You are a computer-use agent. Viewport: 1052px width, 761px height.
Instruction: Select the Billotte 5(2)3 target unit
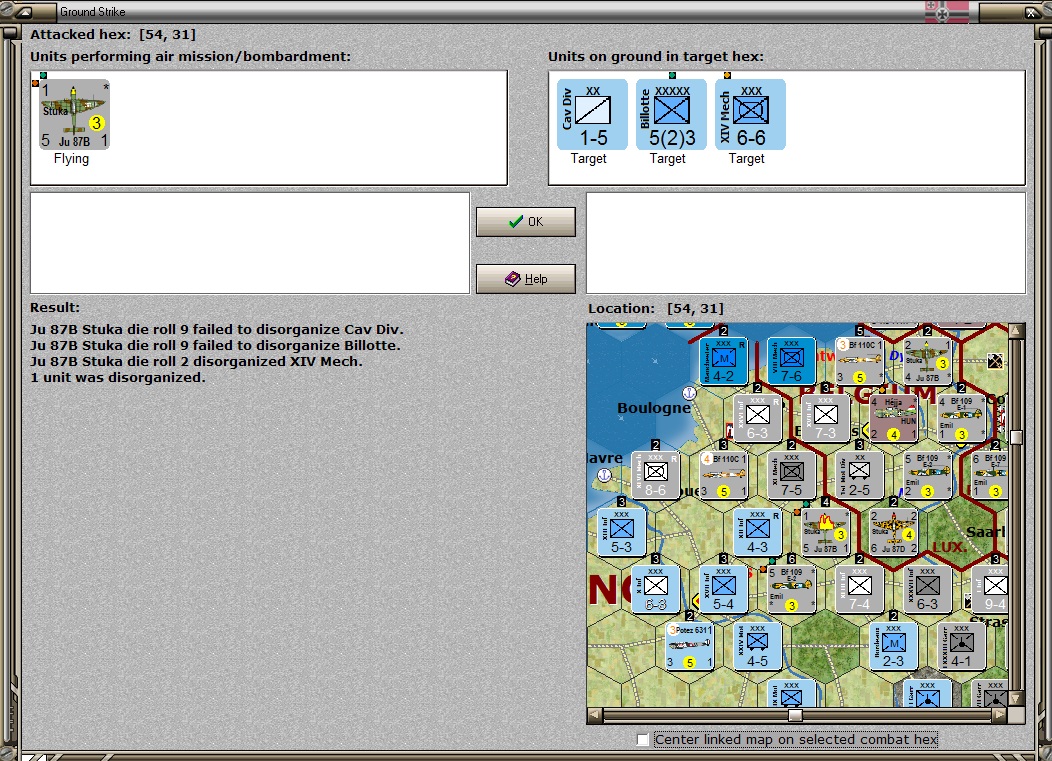(x=671, y=115)
